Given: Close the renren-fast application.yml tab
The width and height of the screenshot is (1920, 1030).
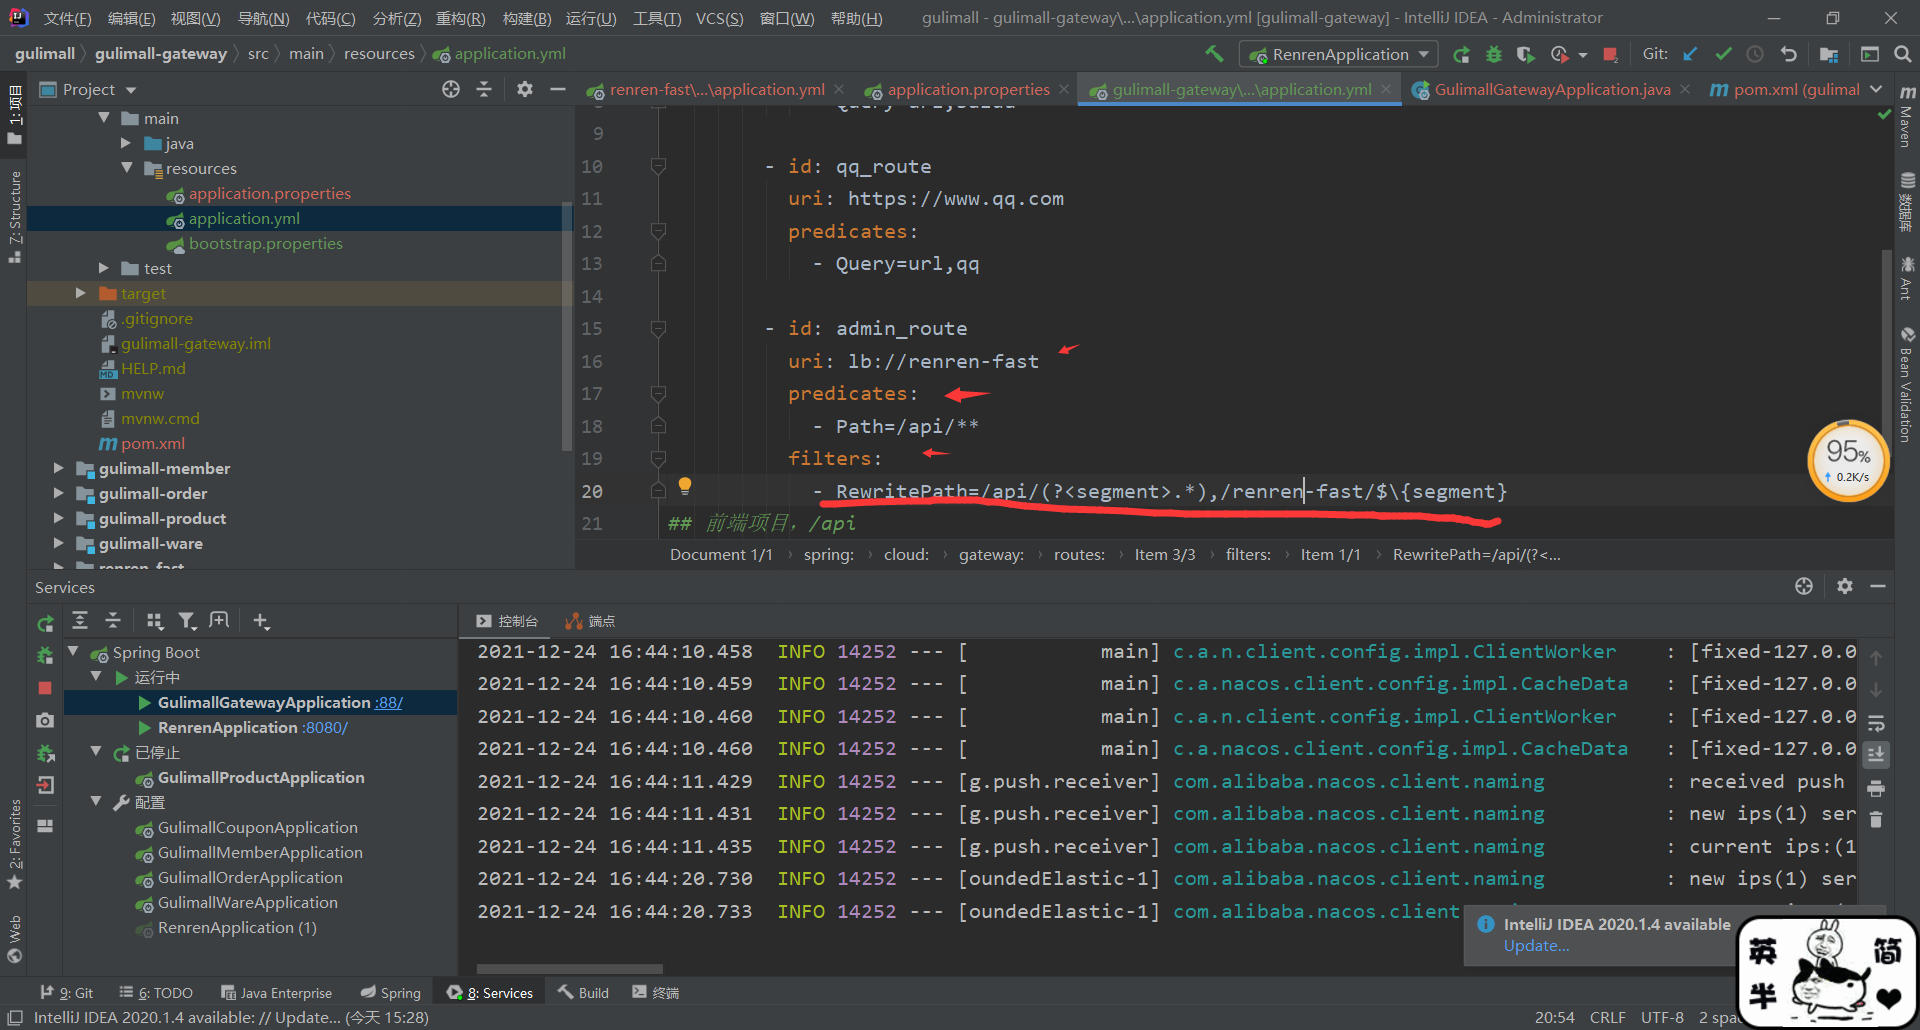Looking at the screenshot, I should [x=839, y=89].
